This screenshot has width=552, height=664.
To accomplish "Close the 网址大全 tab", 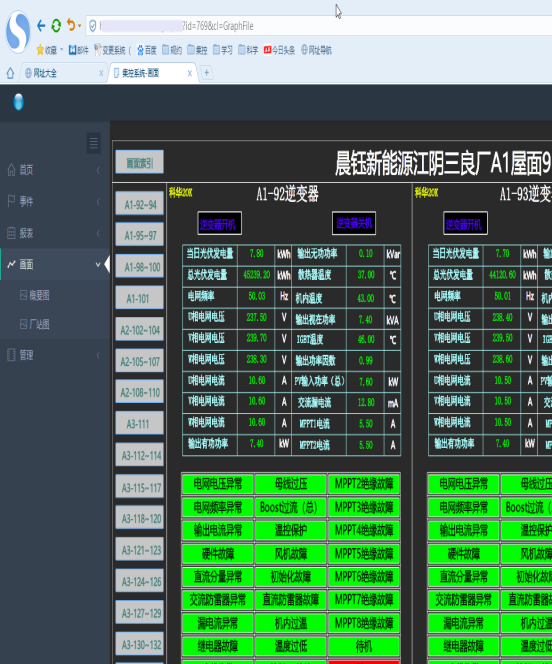I will [101, 73].
